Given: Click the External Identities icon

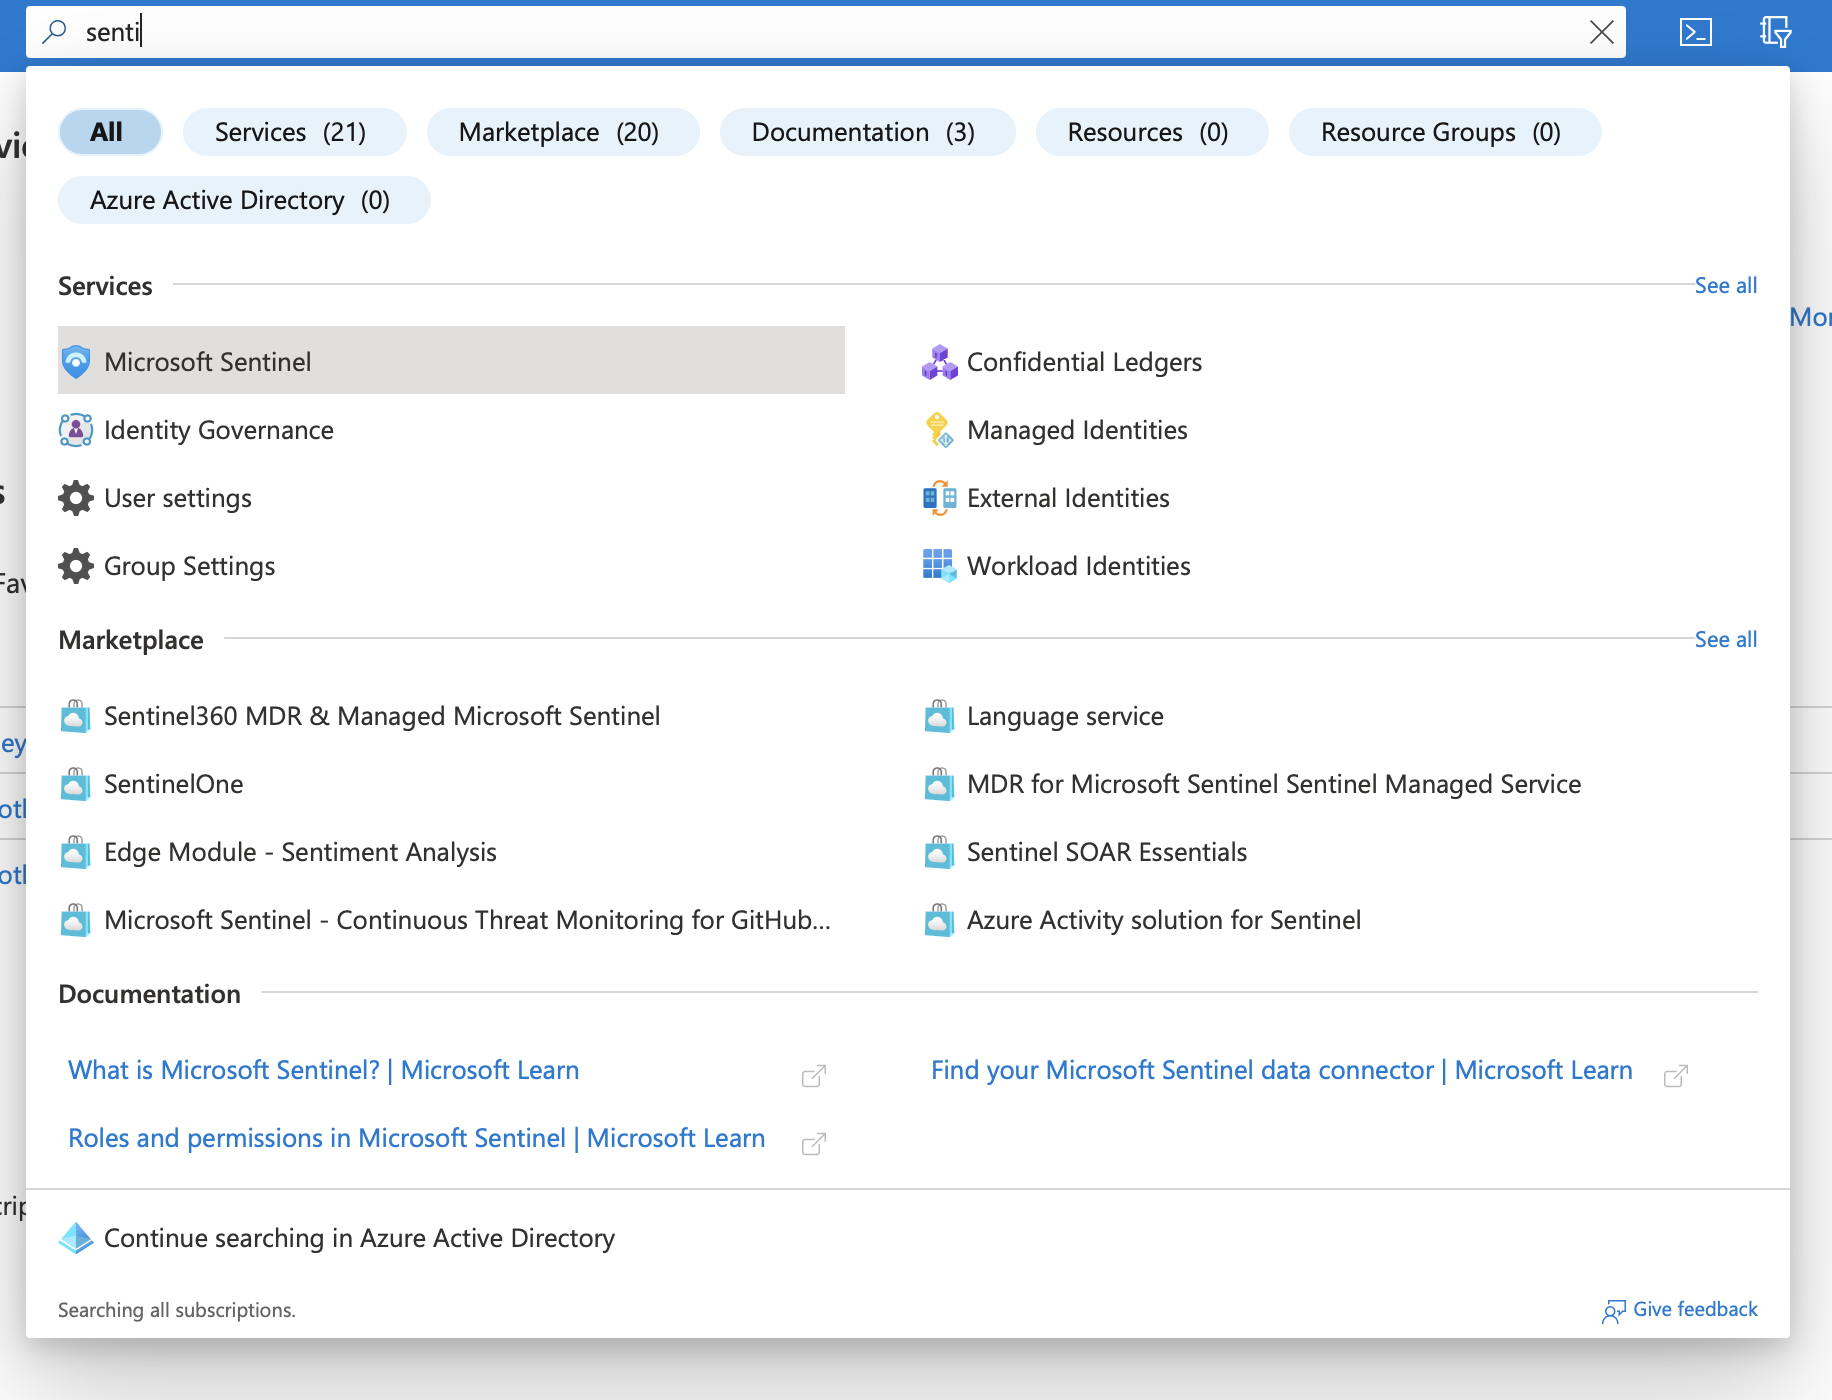Looking at the screenshot, I should [939, 498].
